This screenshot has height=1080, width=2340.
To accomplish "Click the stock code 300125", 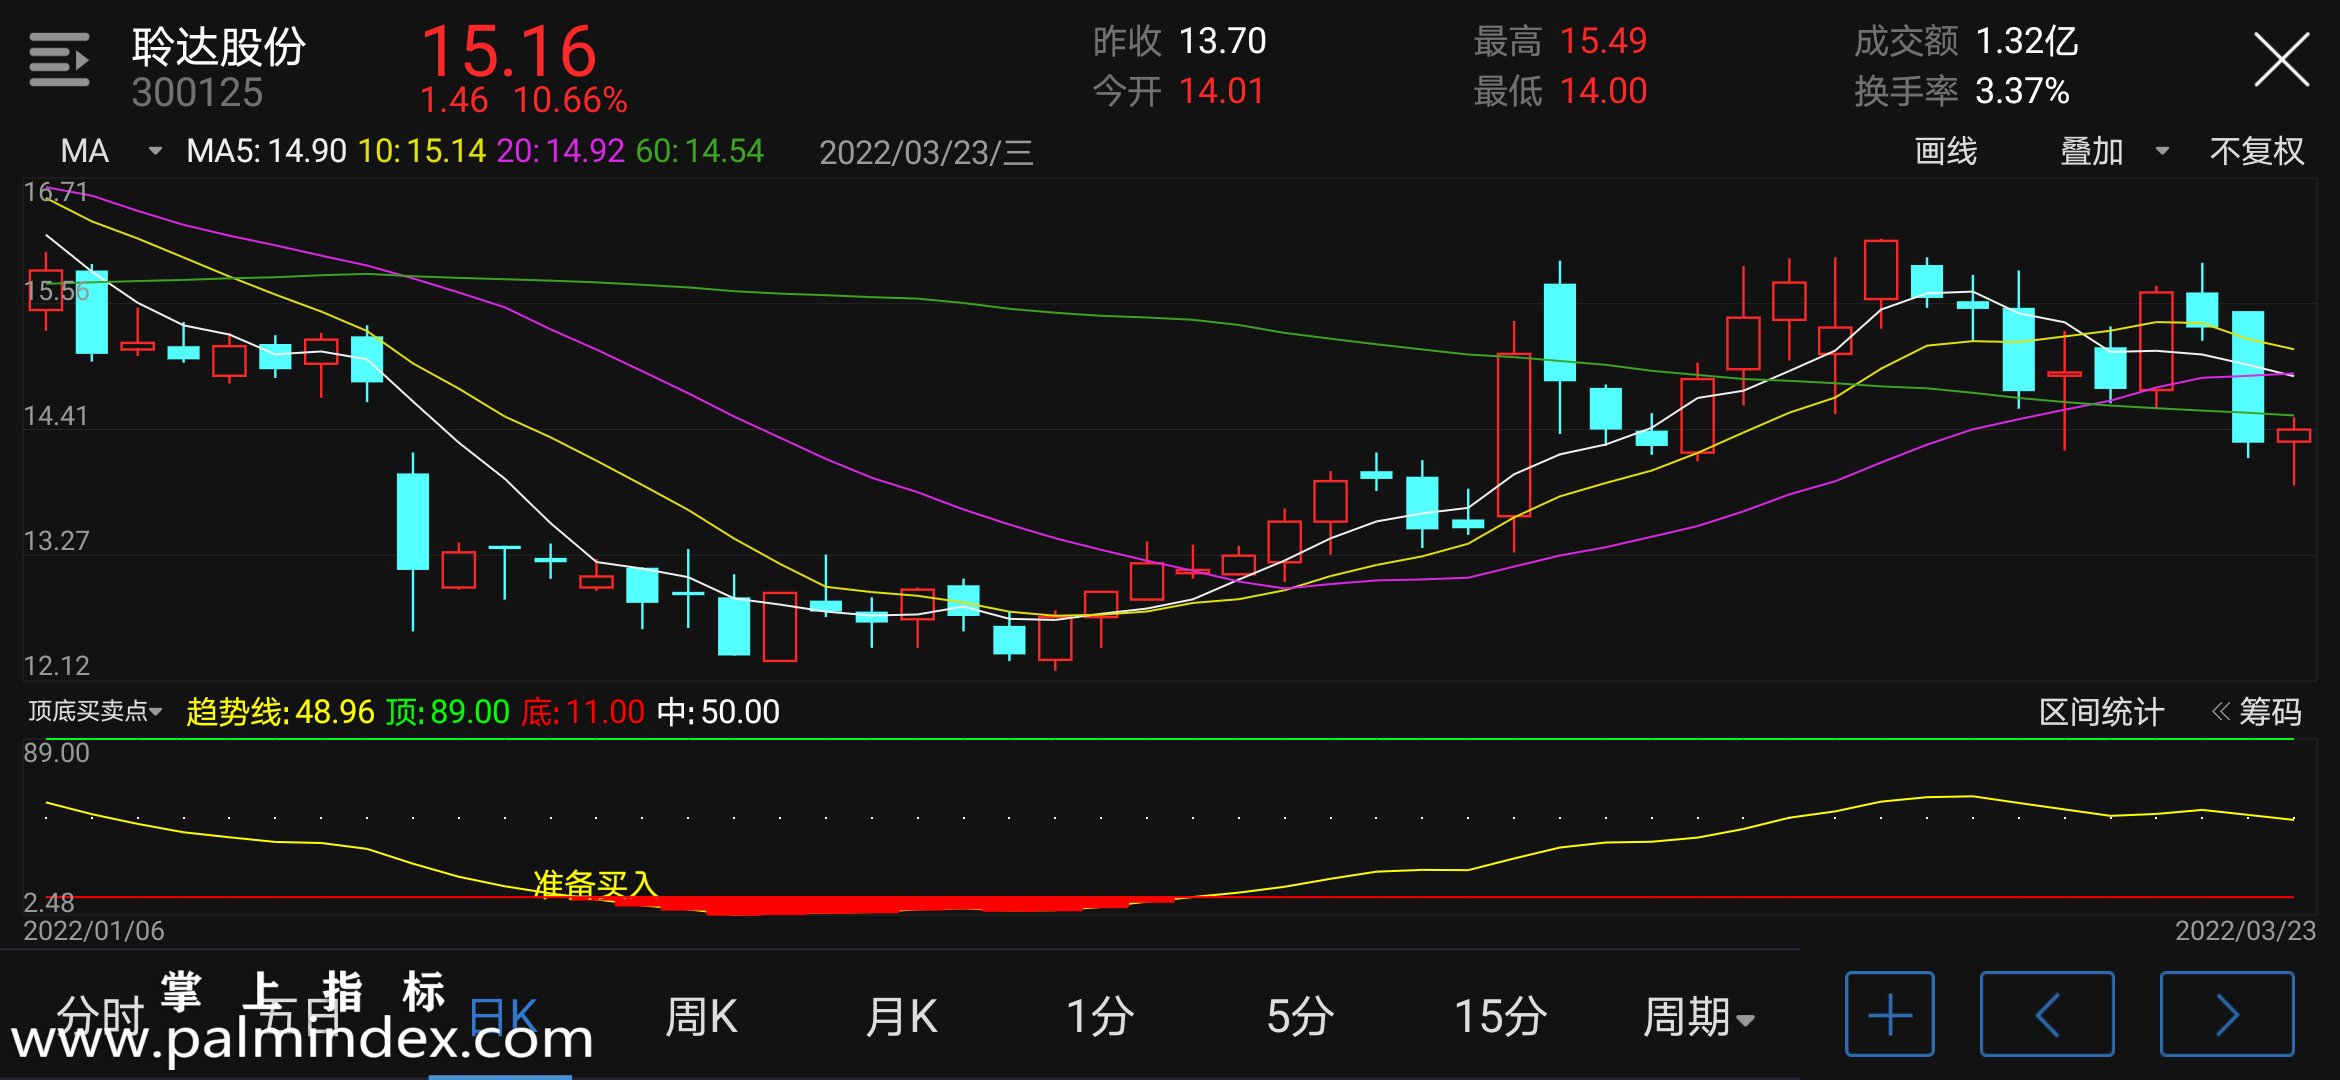I will tap(197, 93).
